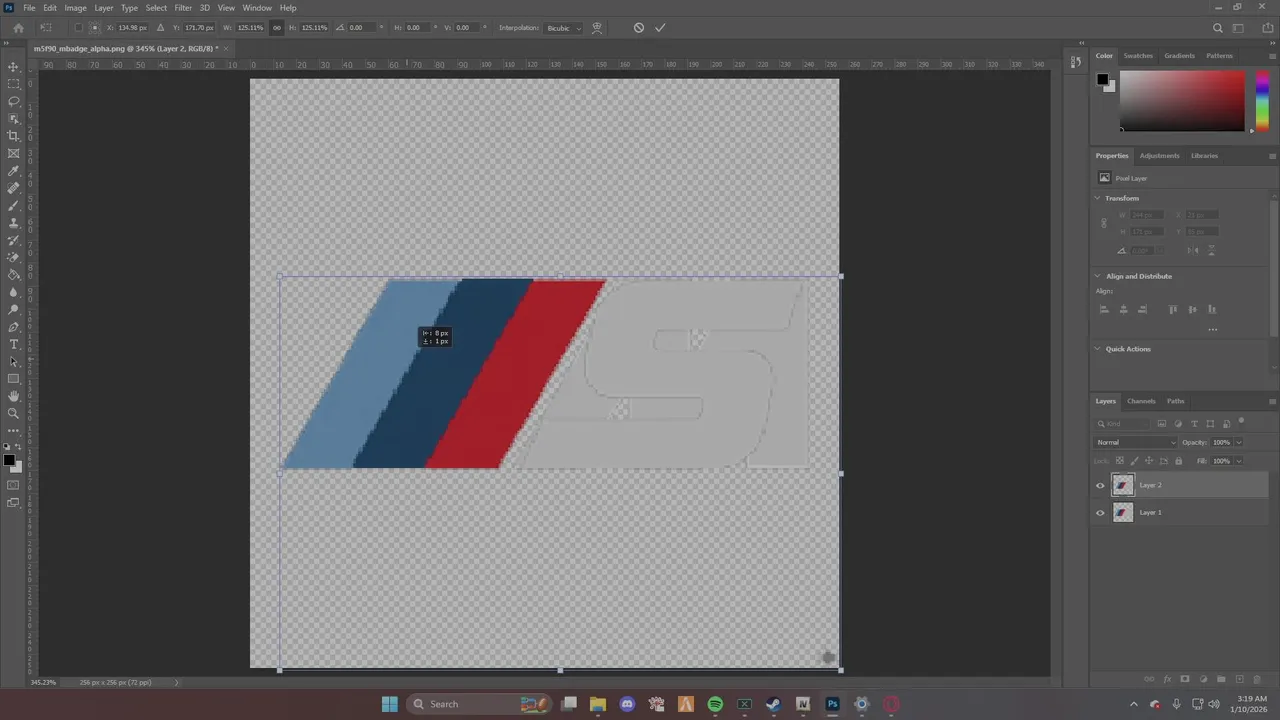Delete layer with the trash icon
The width and height of the screenshot is (1280, 720).
click(1259, 679)
